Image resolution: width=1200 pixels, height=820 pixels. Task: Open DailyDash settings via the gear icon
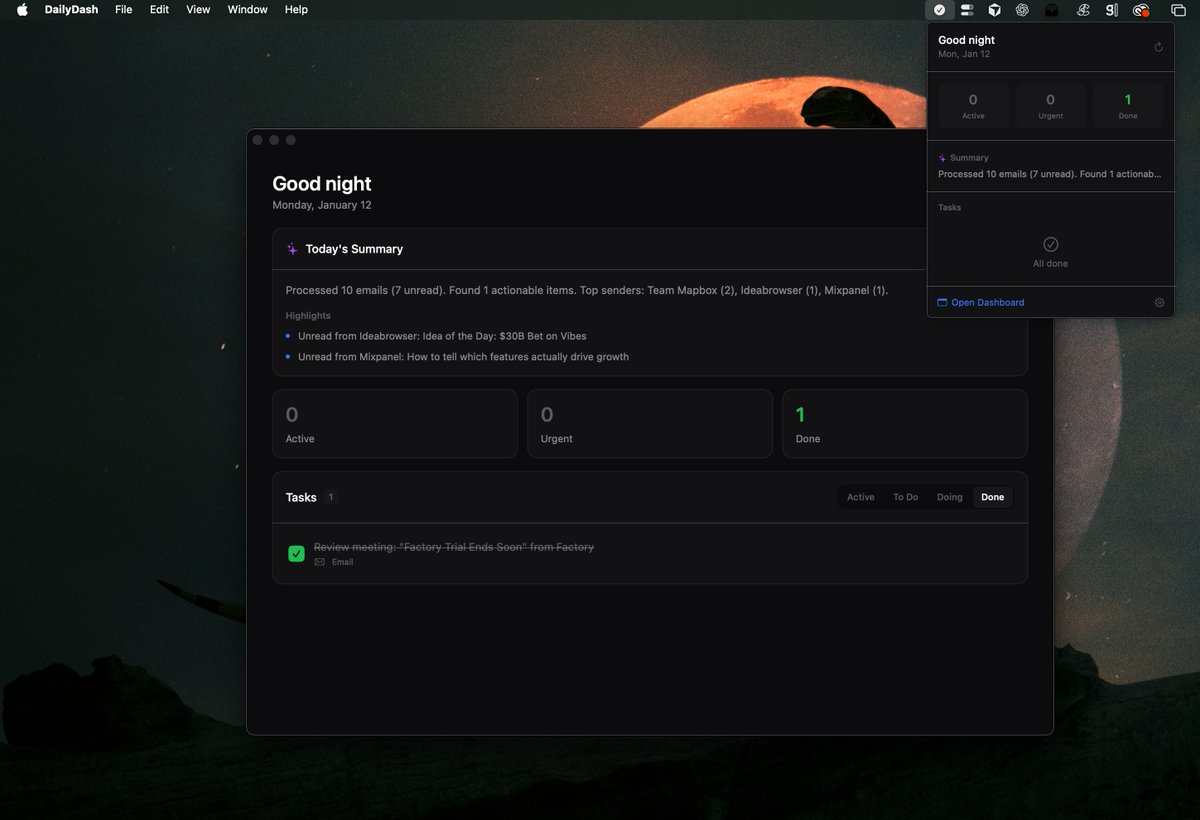coord(1159,302)
